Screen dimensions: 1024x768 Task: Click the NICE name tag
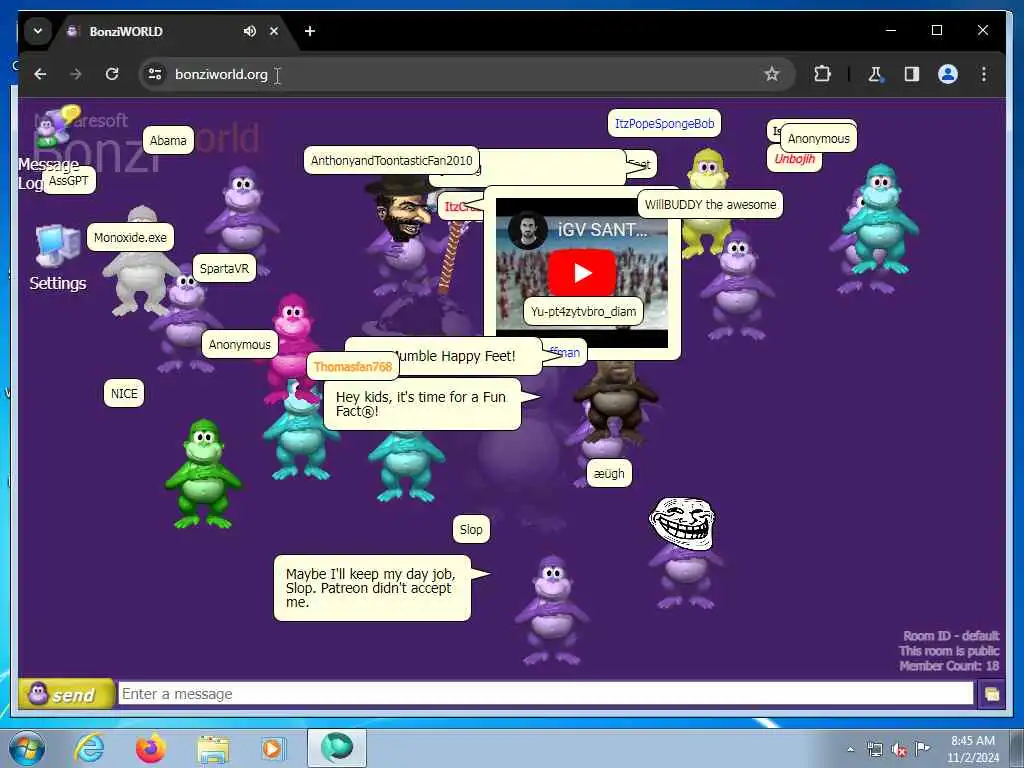coord(124,393)
